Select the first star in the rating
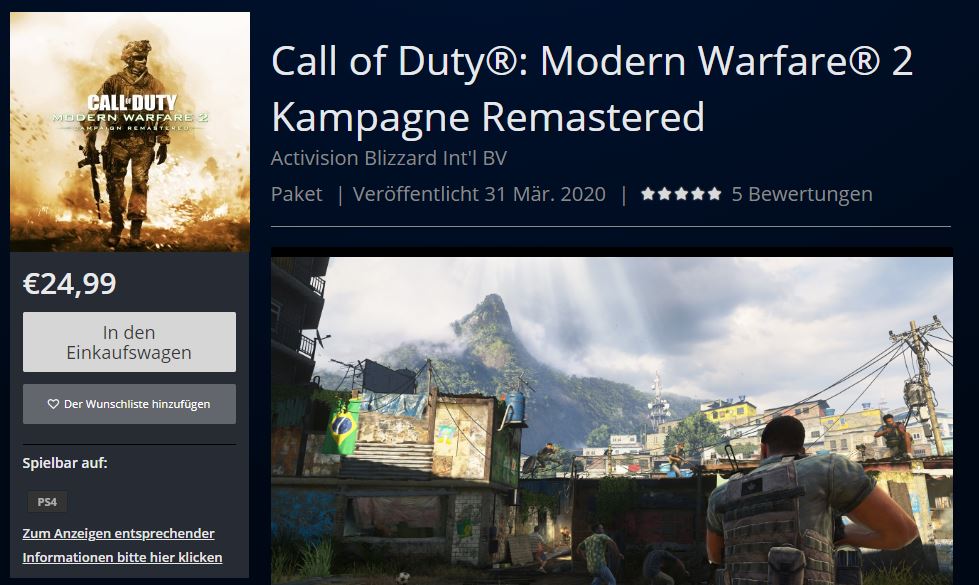 648,194
